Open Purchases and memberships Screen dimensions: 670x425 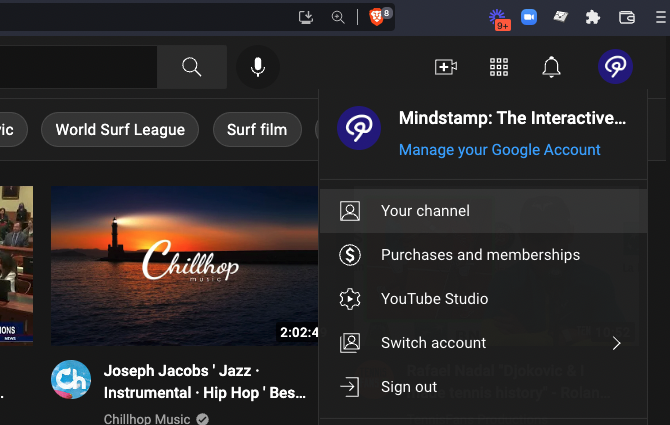point(480,255)
